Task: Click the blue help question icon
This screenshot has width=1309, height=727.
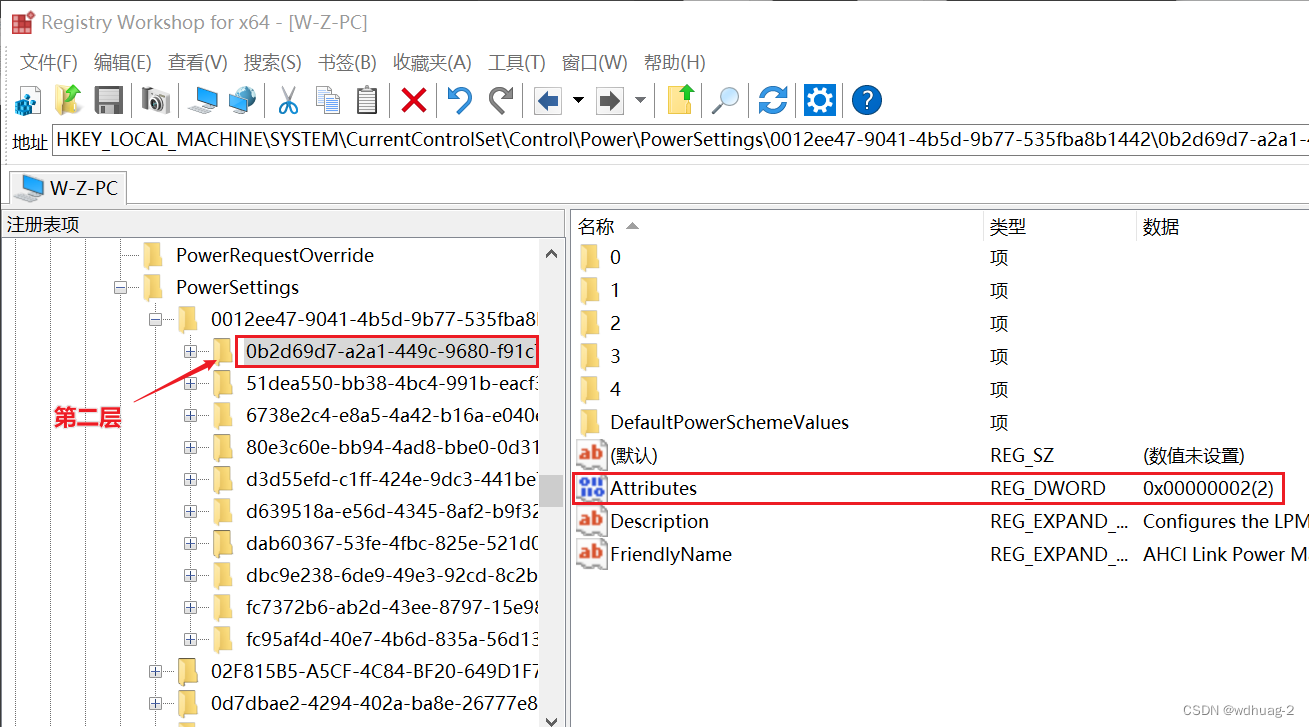Action: (x=867, y=100)
